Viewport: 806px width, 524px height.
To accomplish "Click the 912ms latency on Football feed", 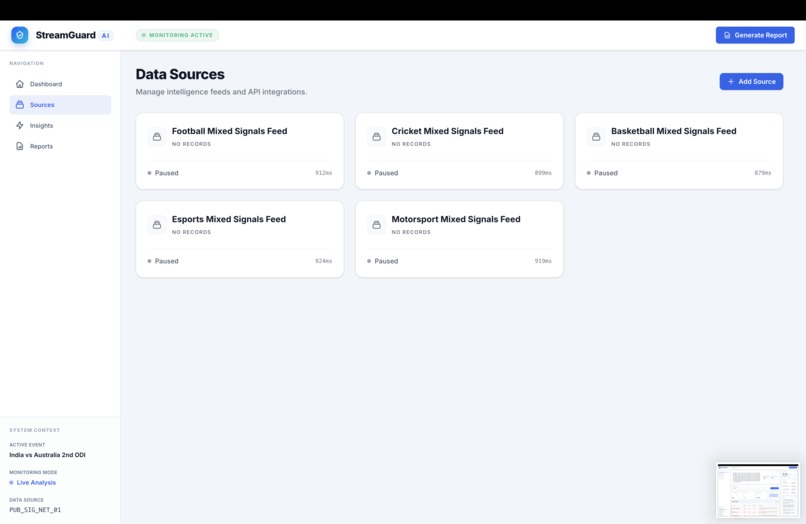I will click(x=323, y=173).
